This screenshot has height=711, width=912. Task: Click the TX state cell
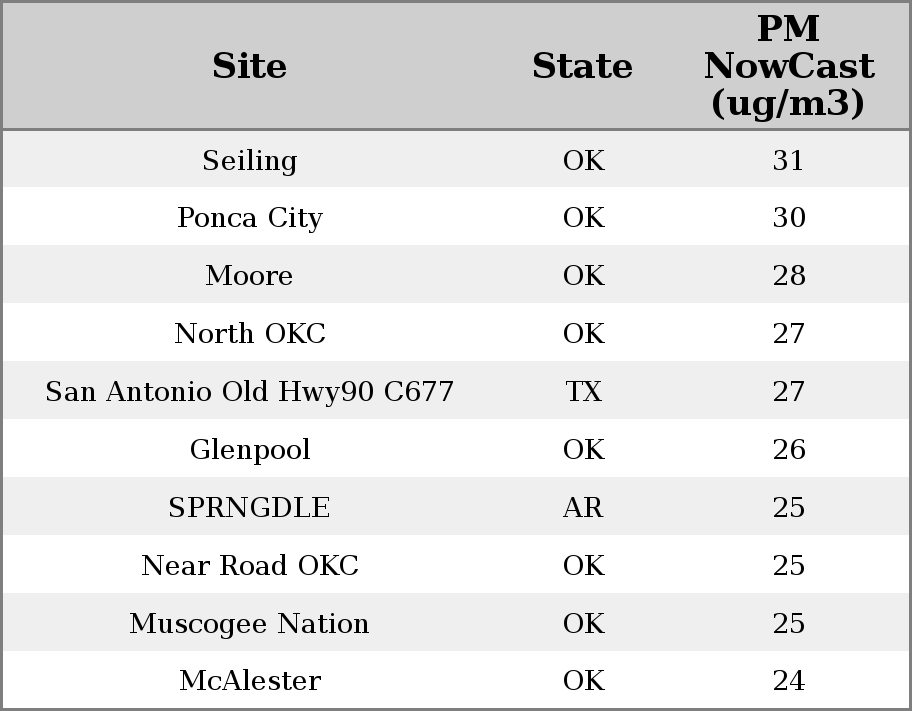click(x=583, y=391)
